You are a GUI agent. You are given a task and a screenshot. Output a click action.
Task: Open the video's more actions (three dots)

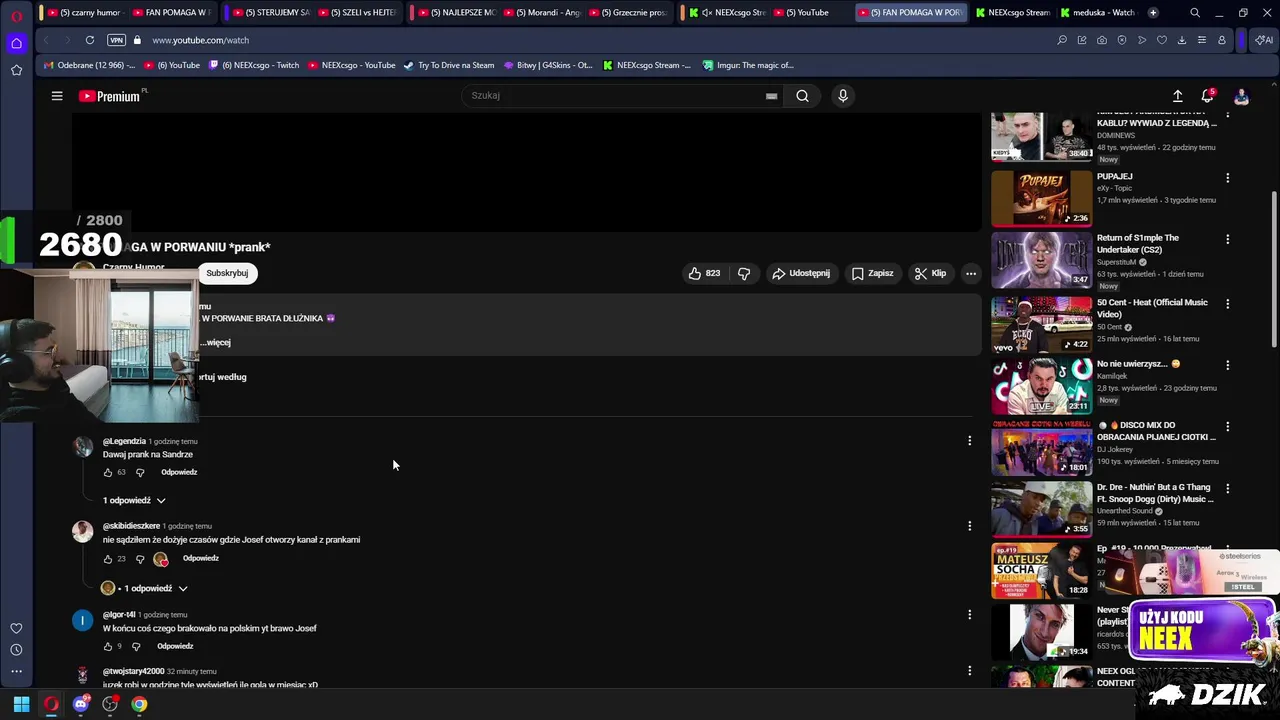[x=970, y=273]
